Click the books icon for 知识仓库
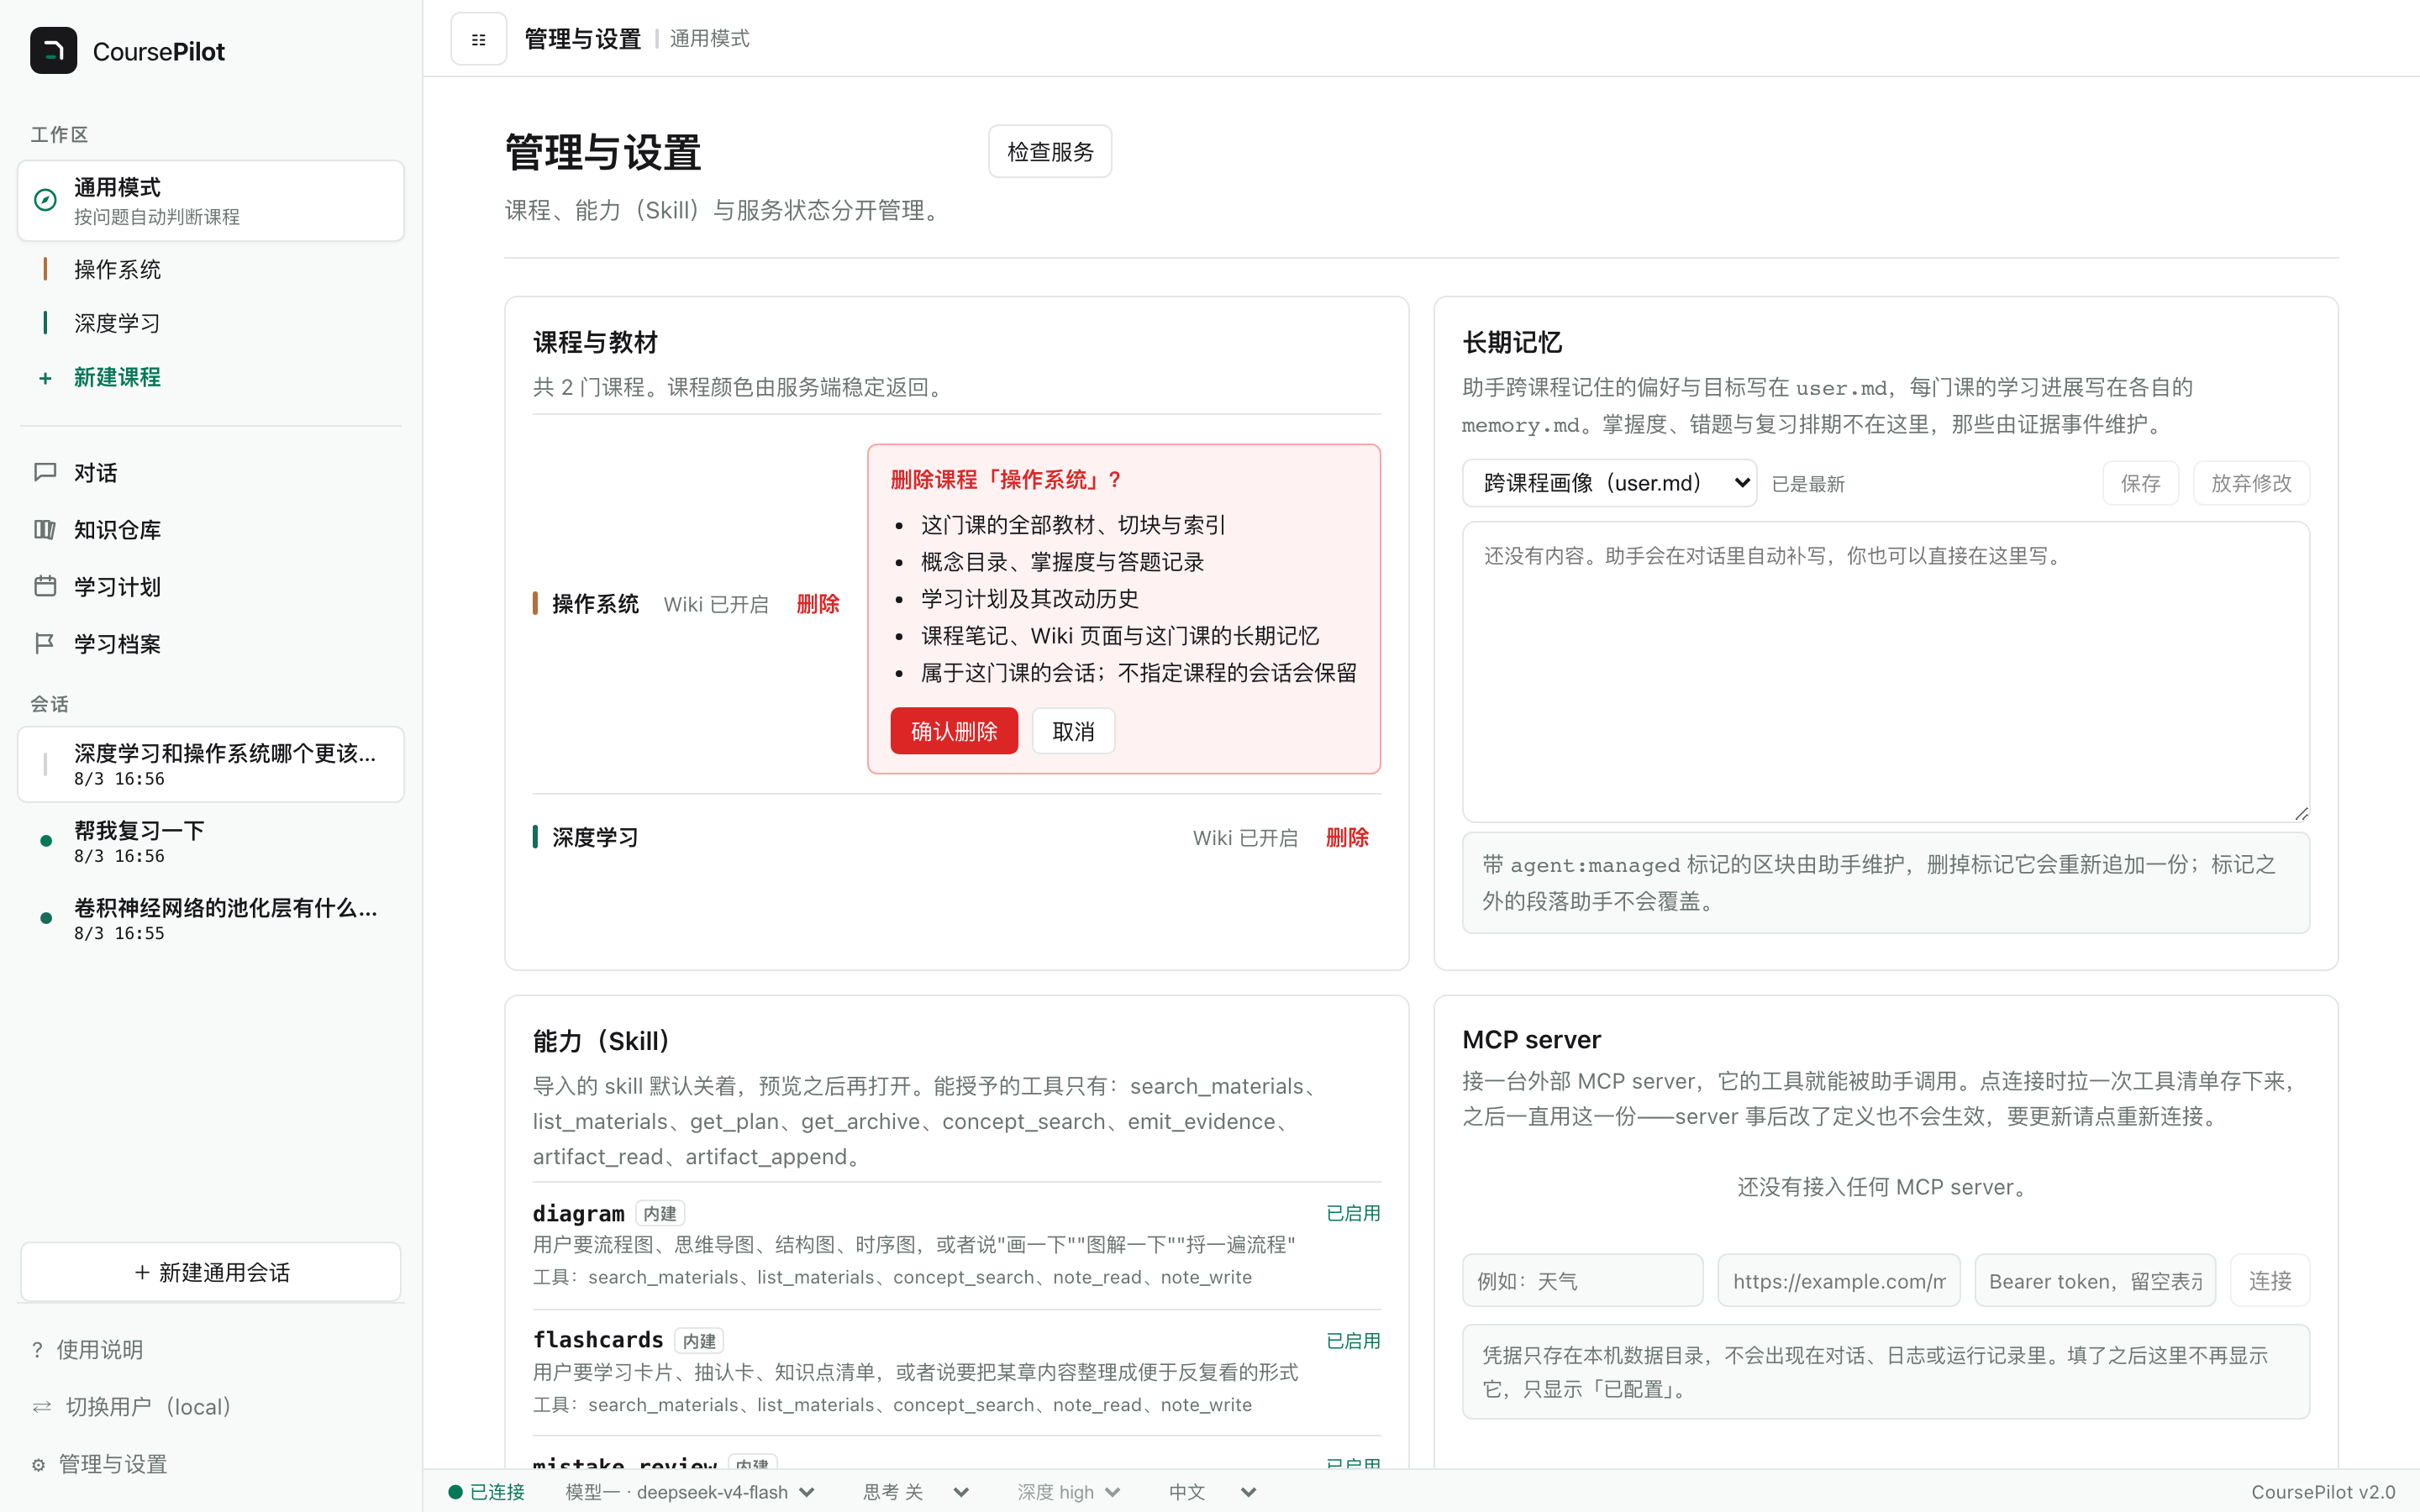The image size is (2420, 1512). [x=45, y=529]
